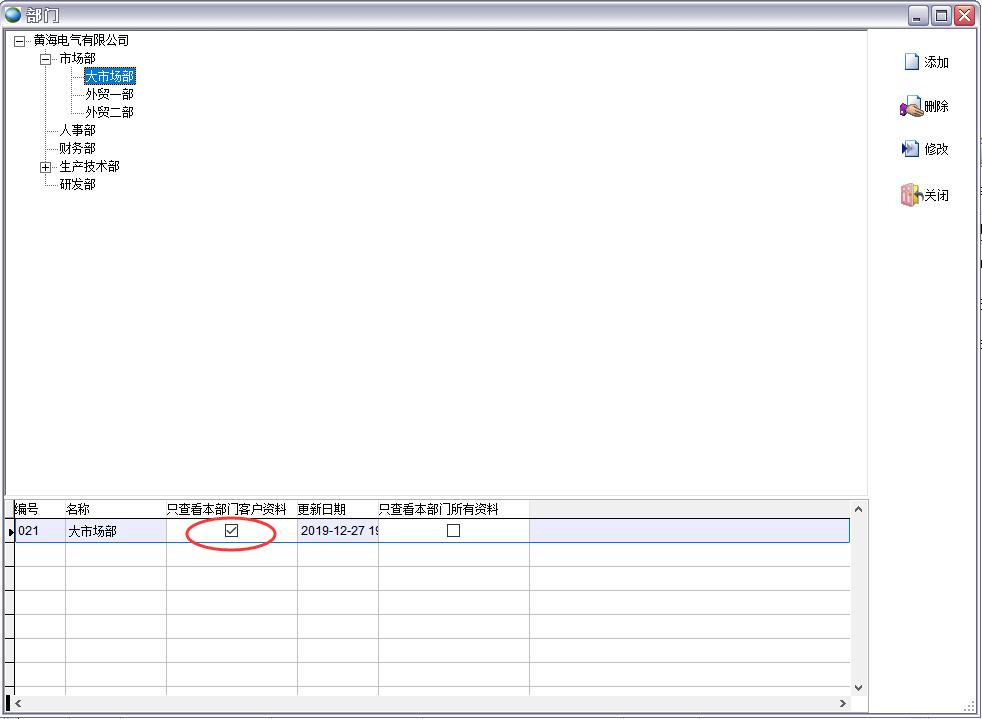Screen dimensions: 982x719
Task: Click the Add (添加) document icon
Action: click(911, 62)
